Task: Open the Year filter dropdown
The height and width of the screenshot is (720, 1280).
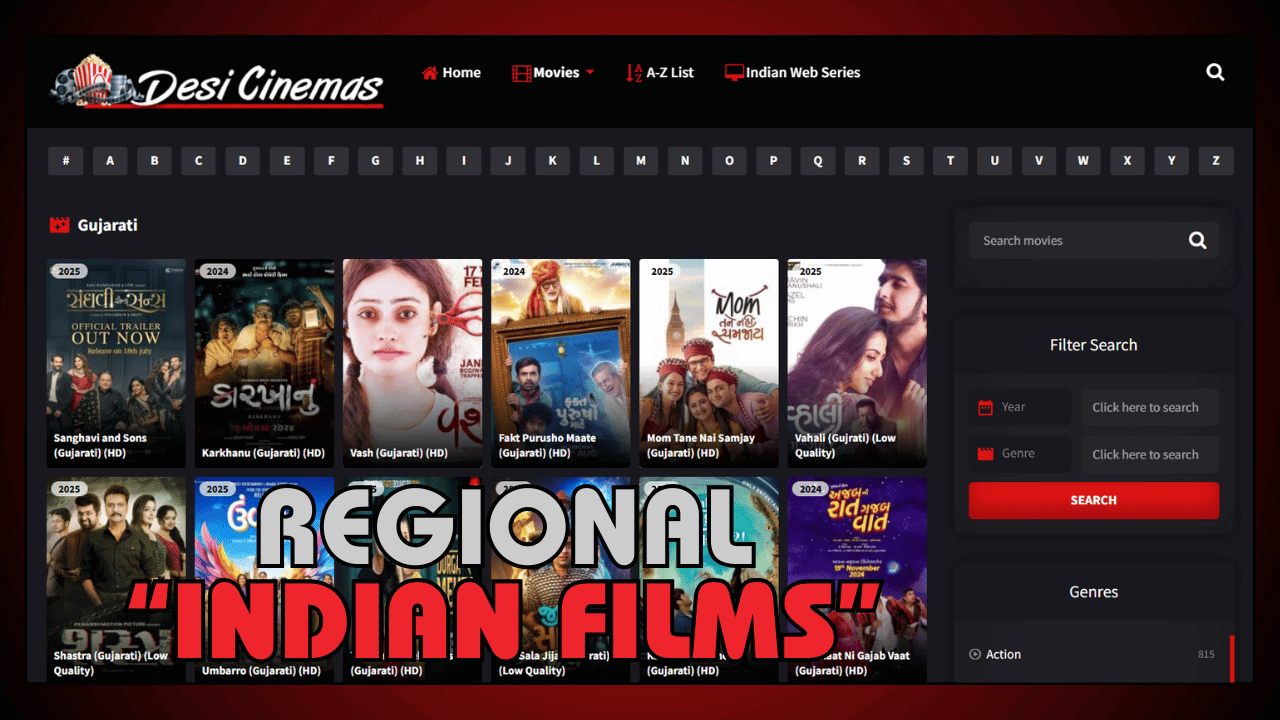Action: [1150, 407]
